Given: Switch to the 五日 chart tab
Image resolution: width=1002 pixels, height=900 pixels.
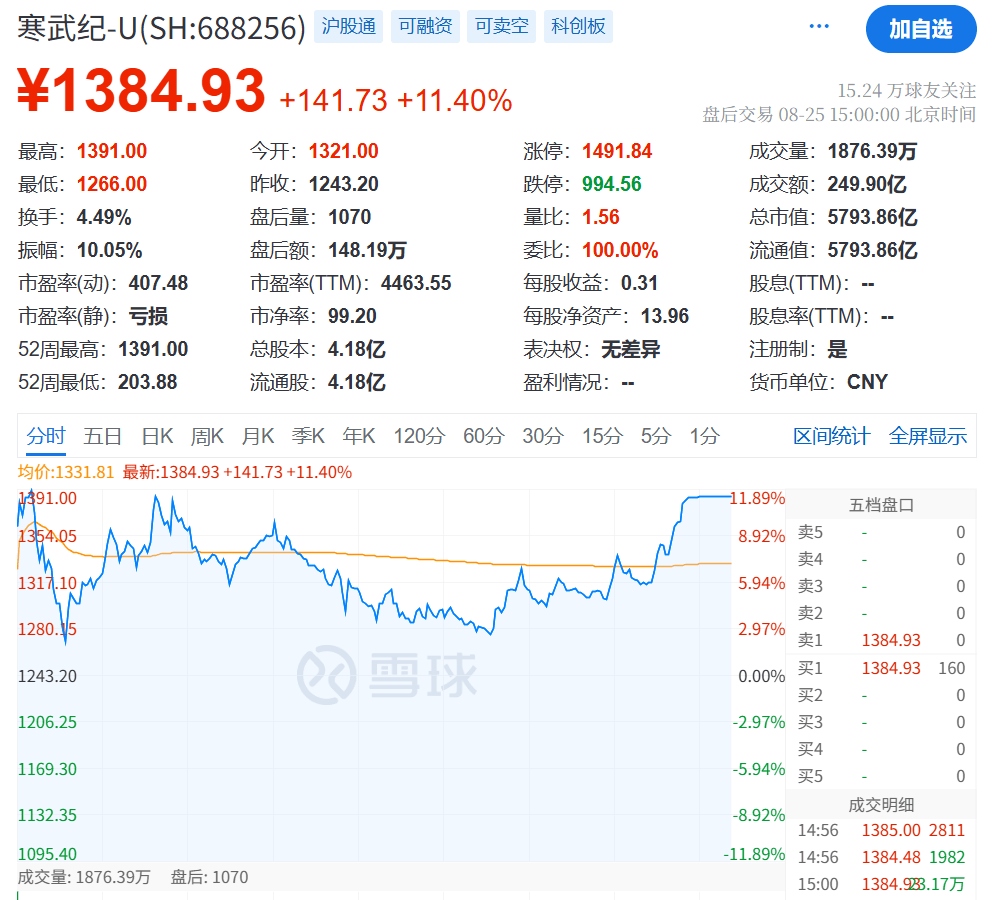Looking at the screenshot, I should (102, 437).
